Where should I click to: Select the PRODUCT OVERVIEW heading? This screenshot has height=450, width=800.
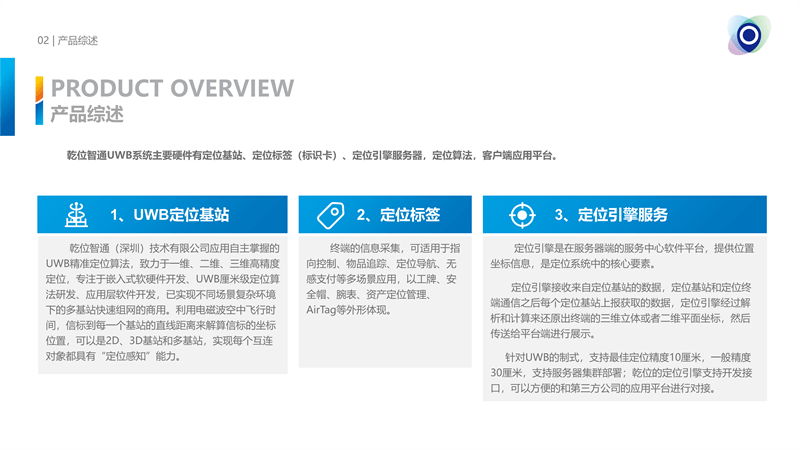tap(172, 88)
